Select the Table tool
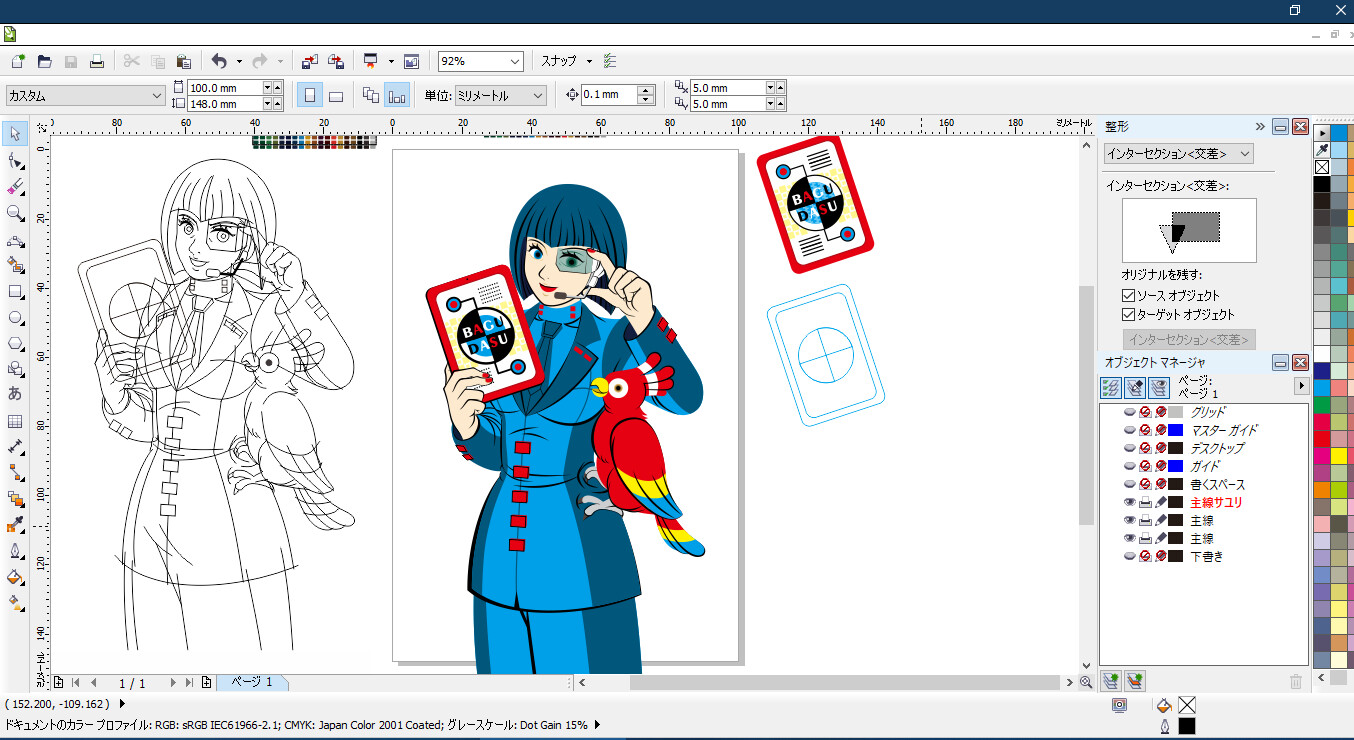The height and width of the screenshot is (740, 1354). (15, 421)
